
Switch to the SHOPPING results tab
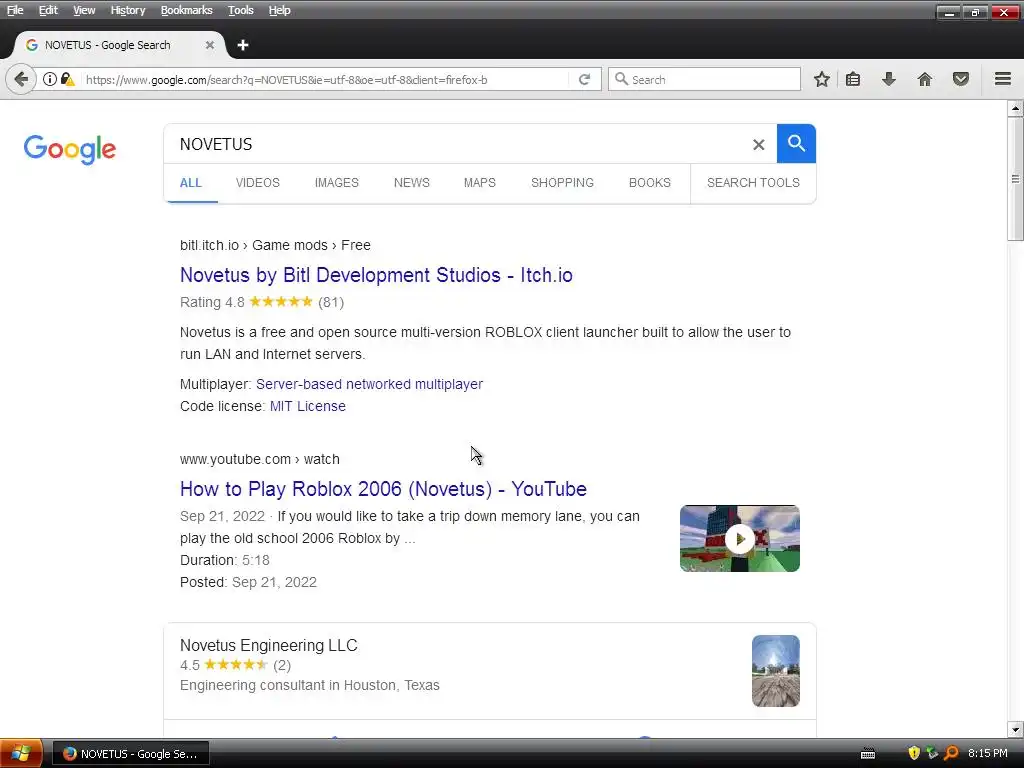pos(562,183)
